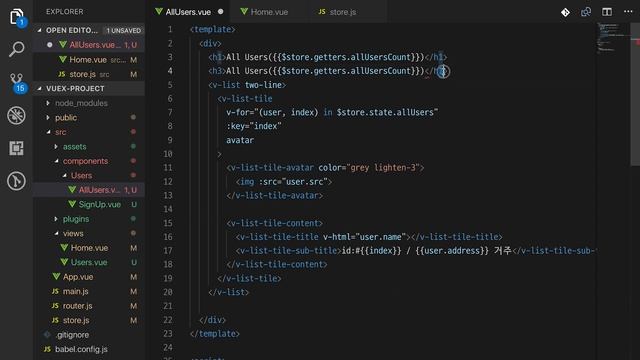Select Home.vue in Open Editors list
The width and height of the screenshot is (640, 360).
tap(89, 60)
